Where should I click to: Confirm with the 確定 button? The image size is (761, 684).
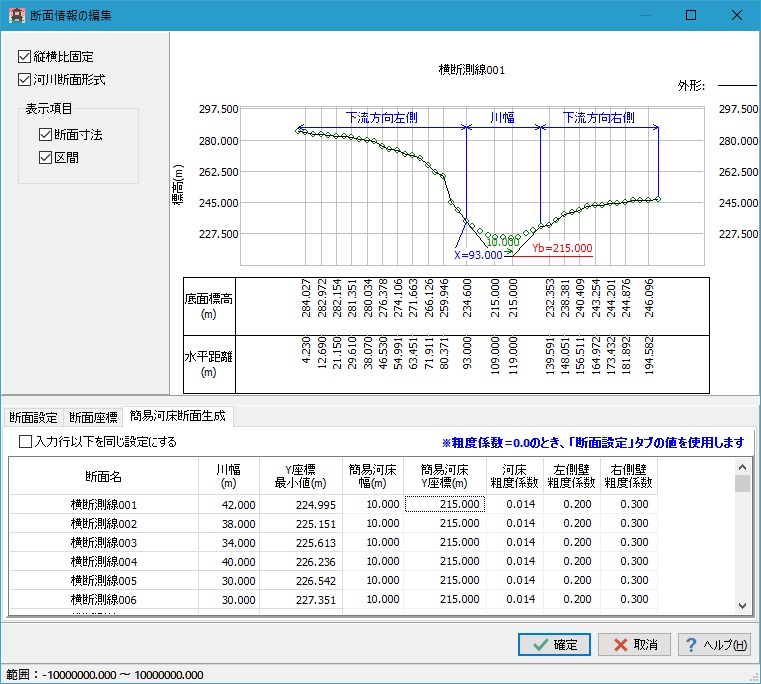click(x=554, y=645)
